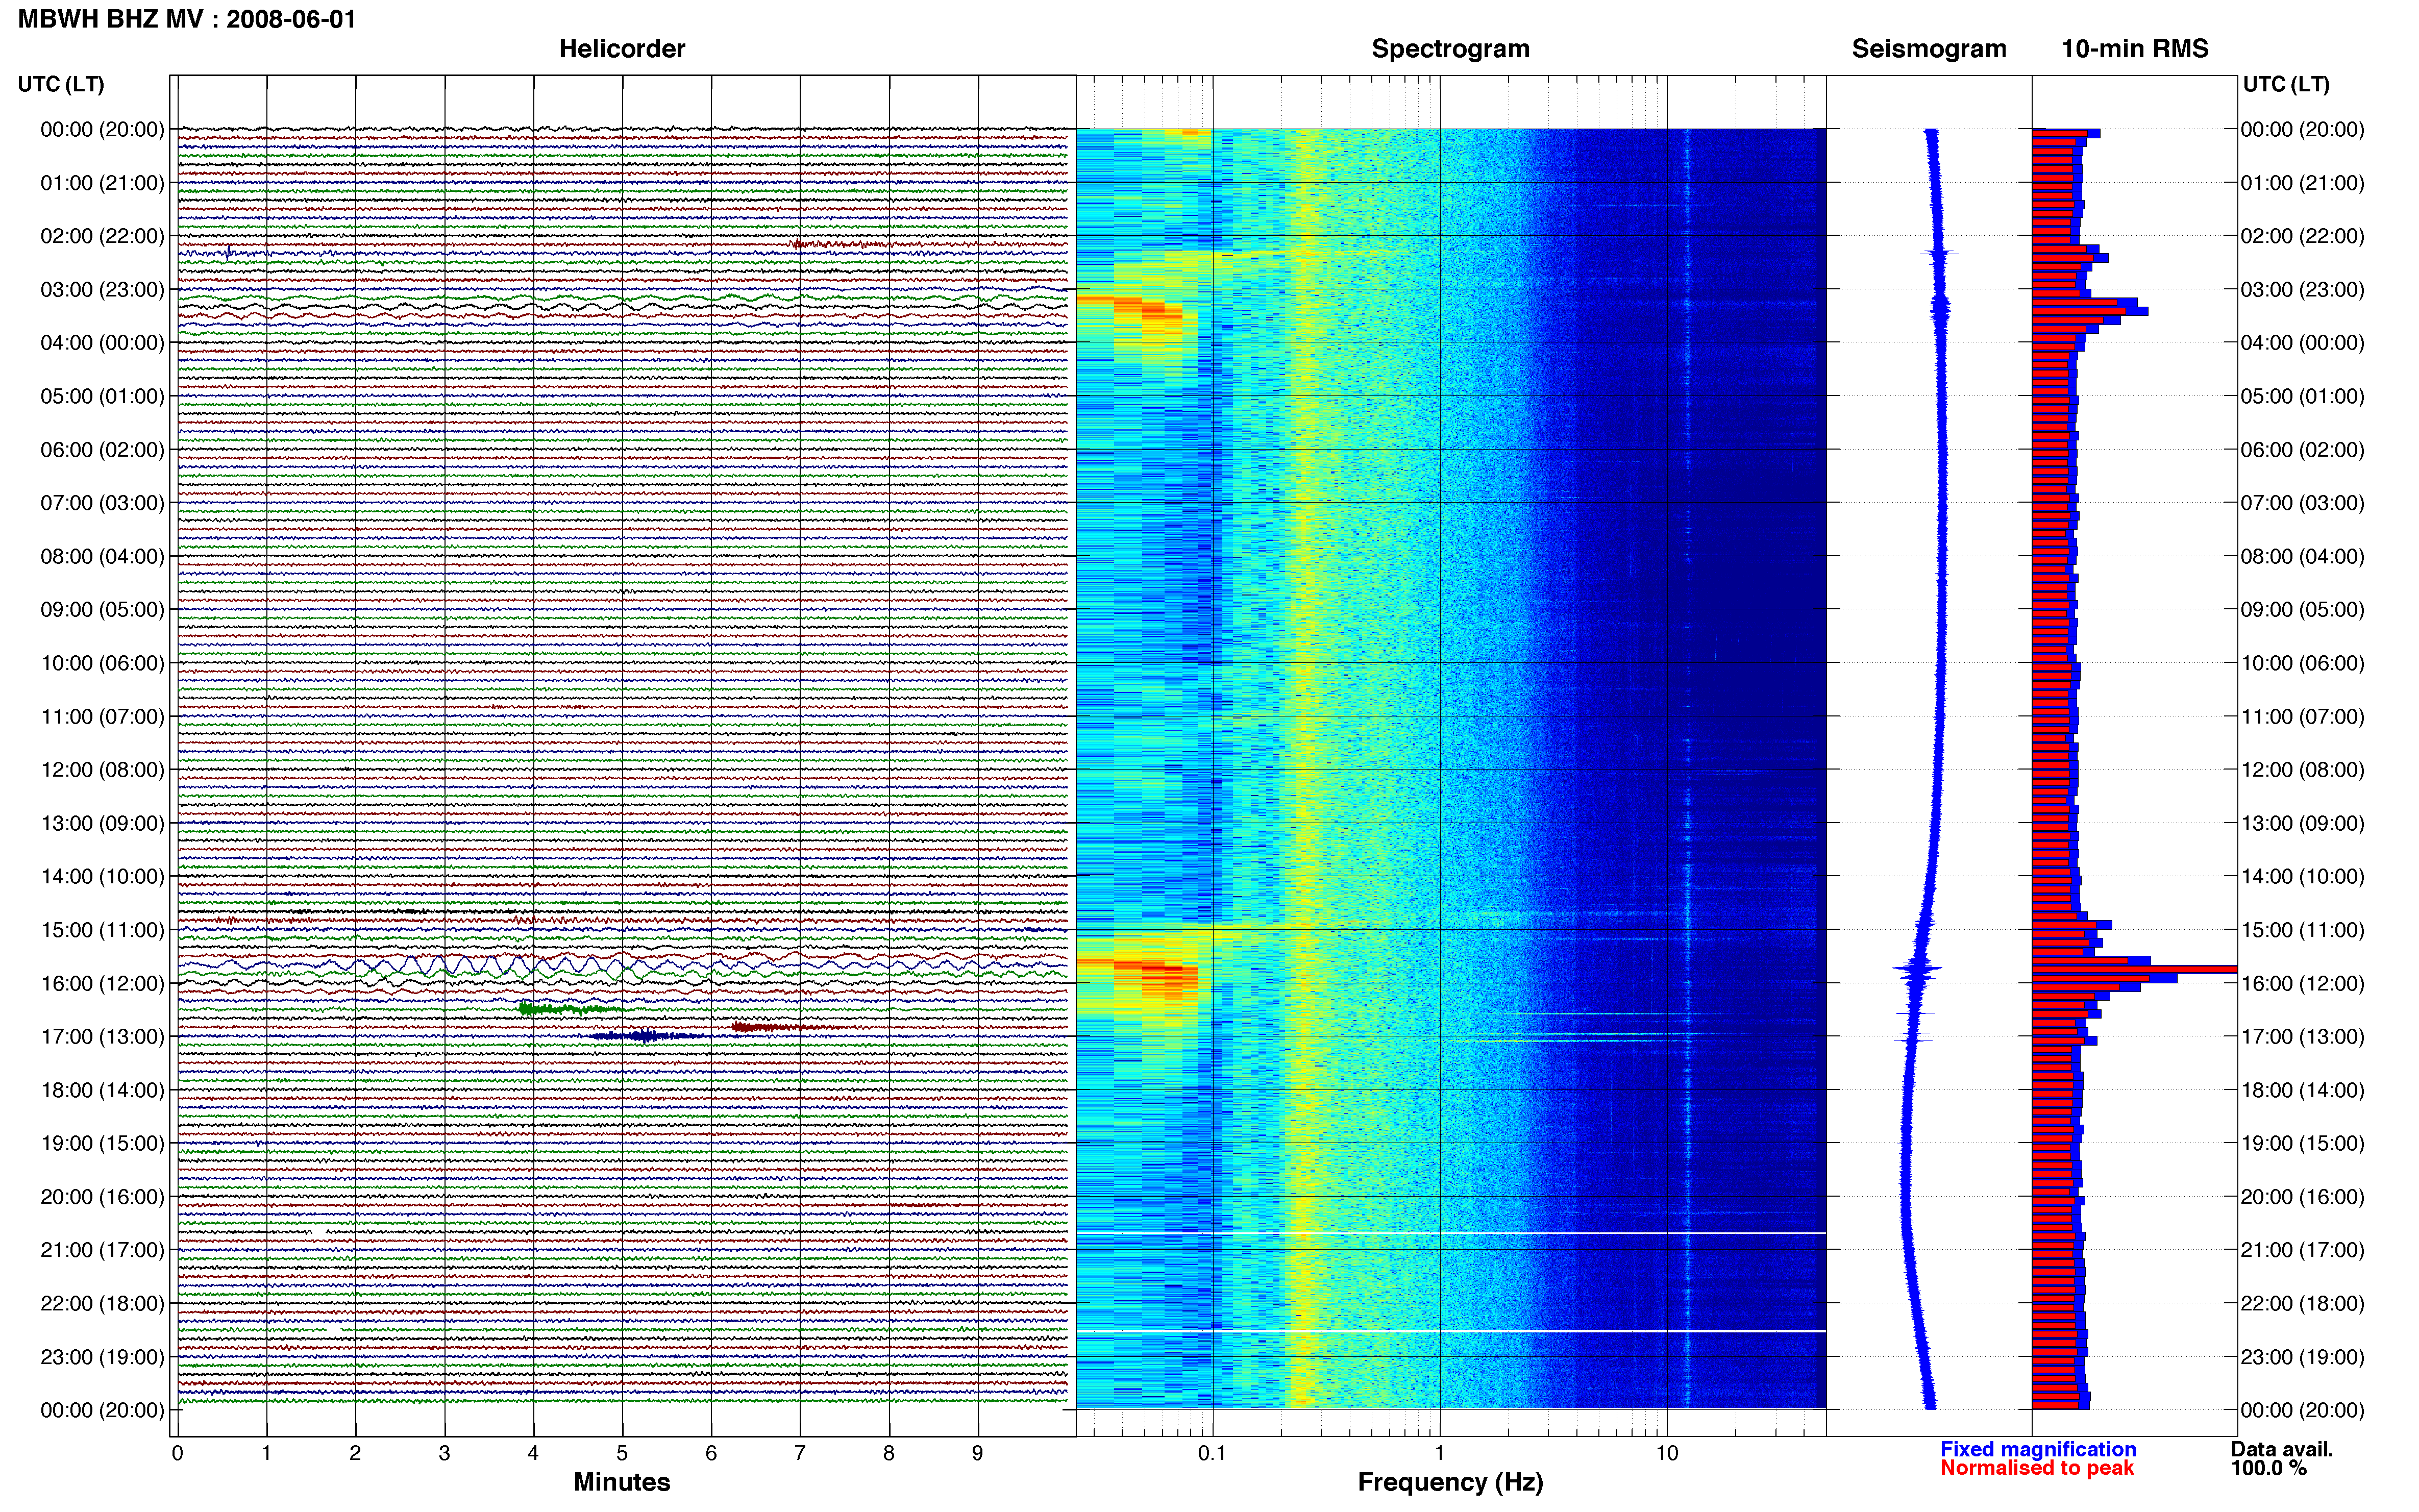Click frequency tick label '1'
The height and width of the screenshot is (1512, 2419).
(x=1439, y=1453)
